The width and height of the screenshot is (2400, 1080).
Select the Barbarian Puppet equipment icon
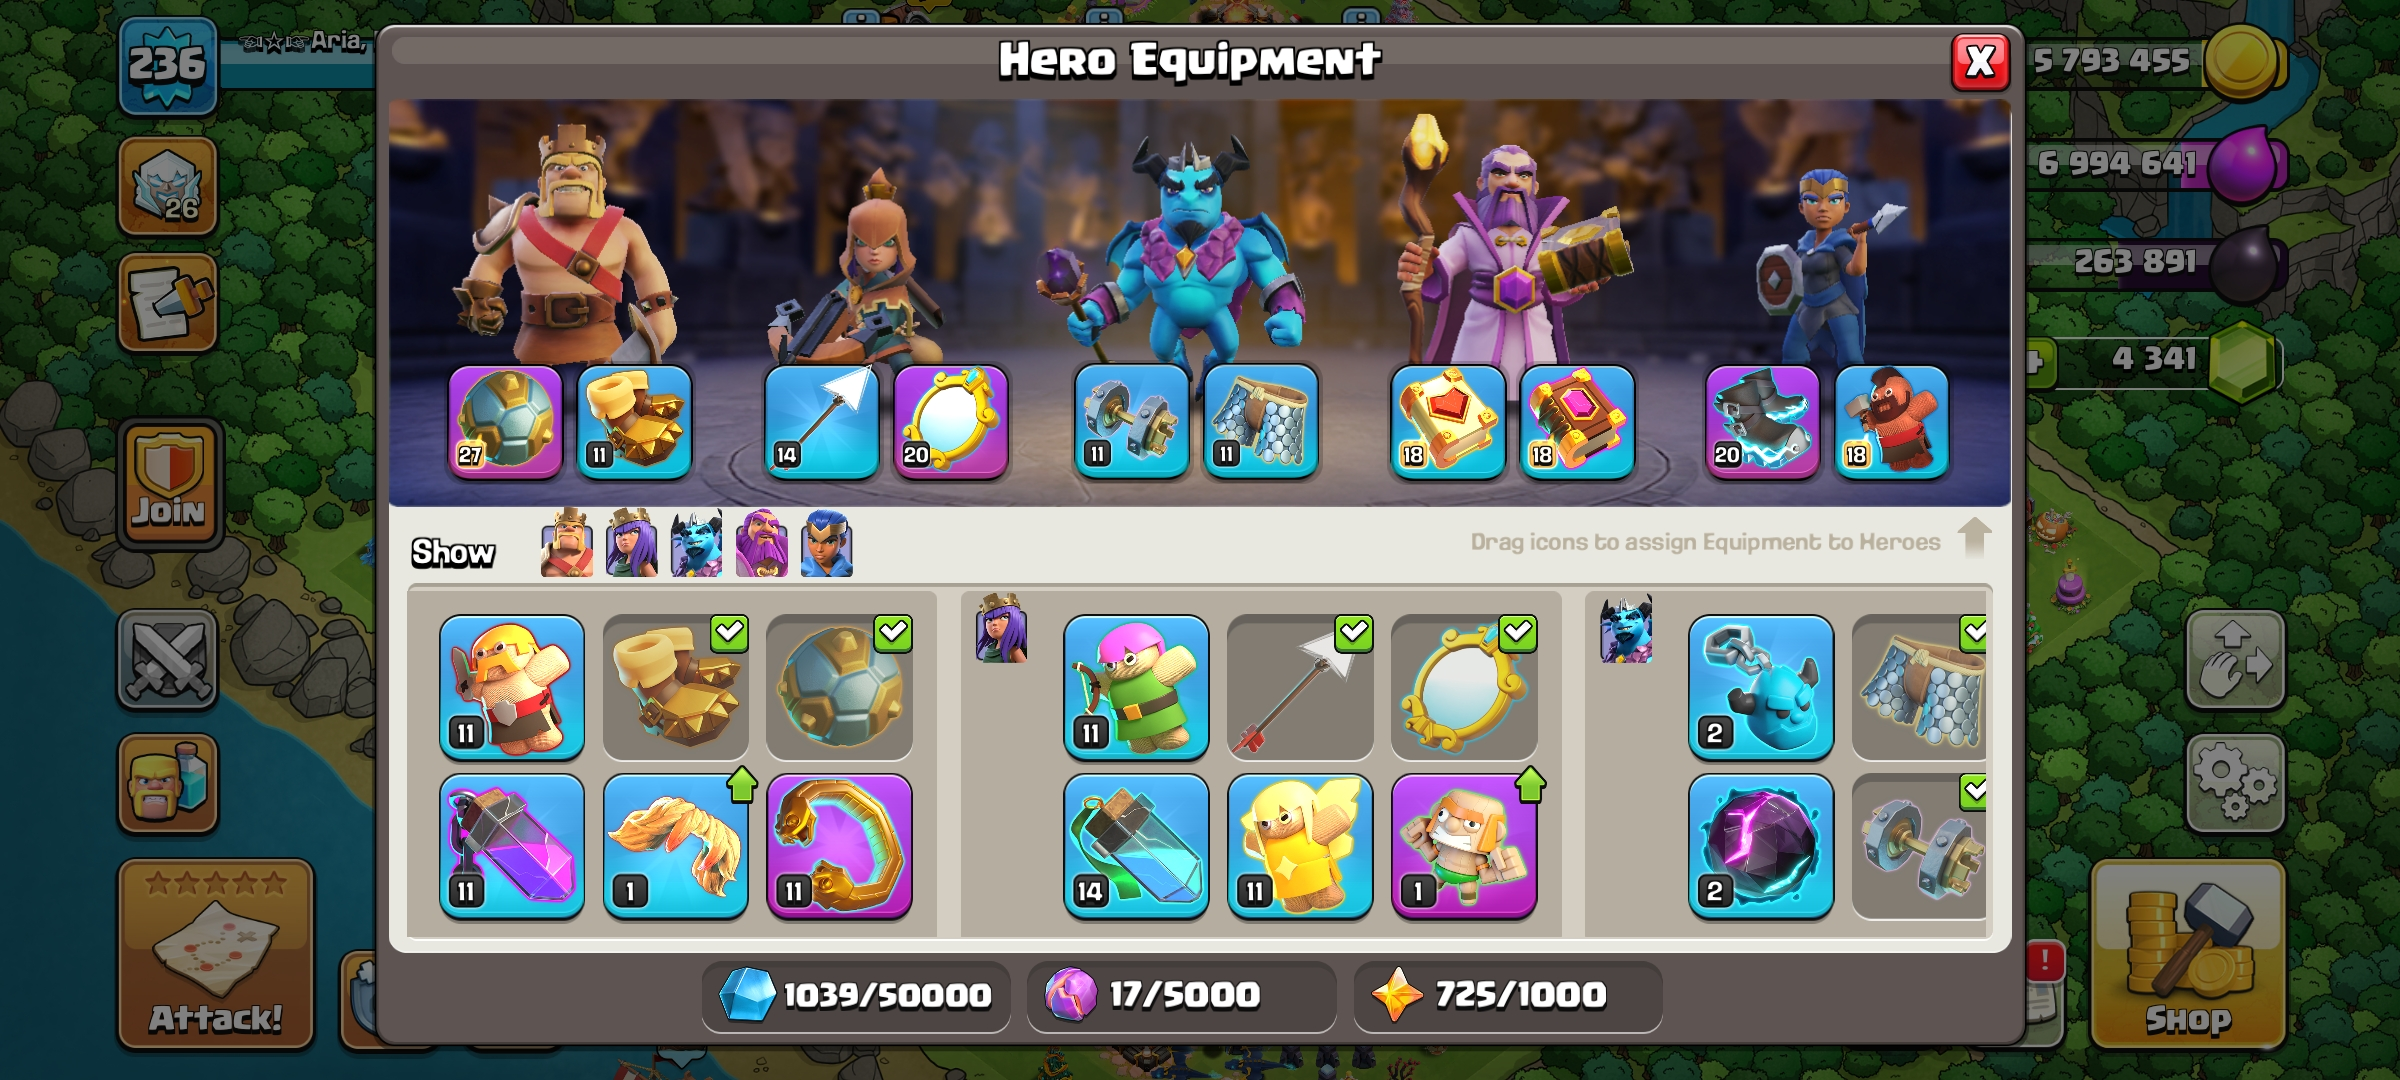coord(512,687)
